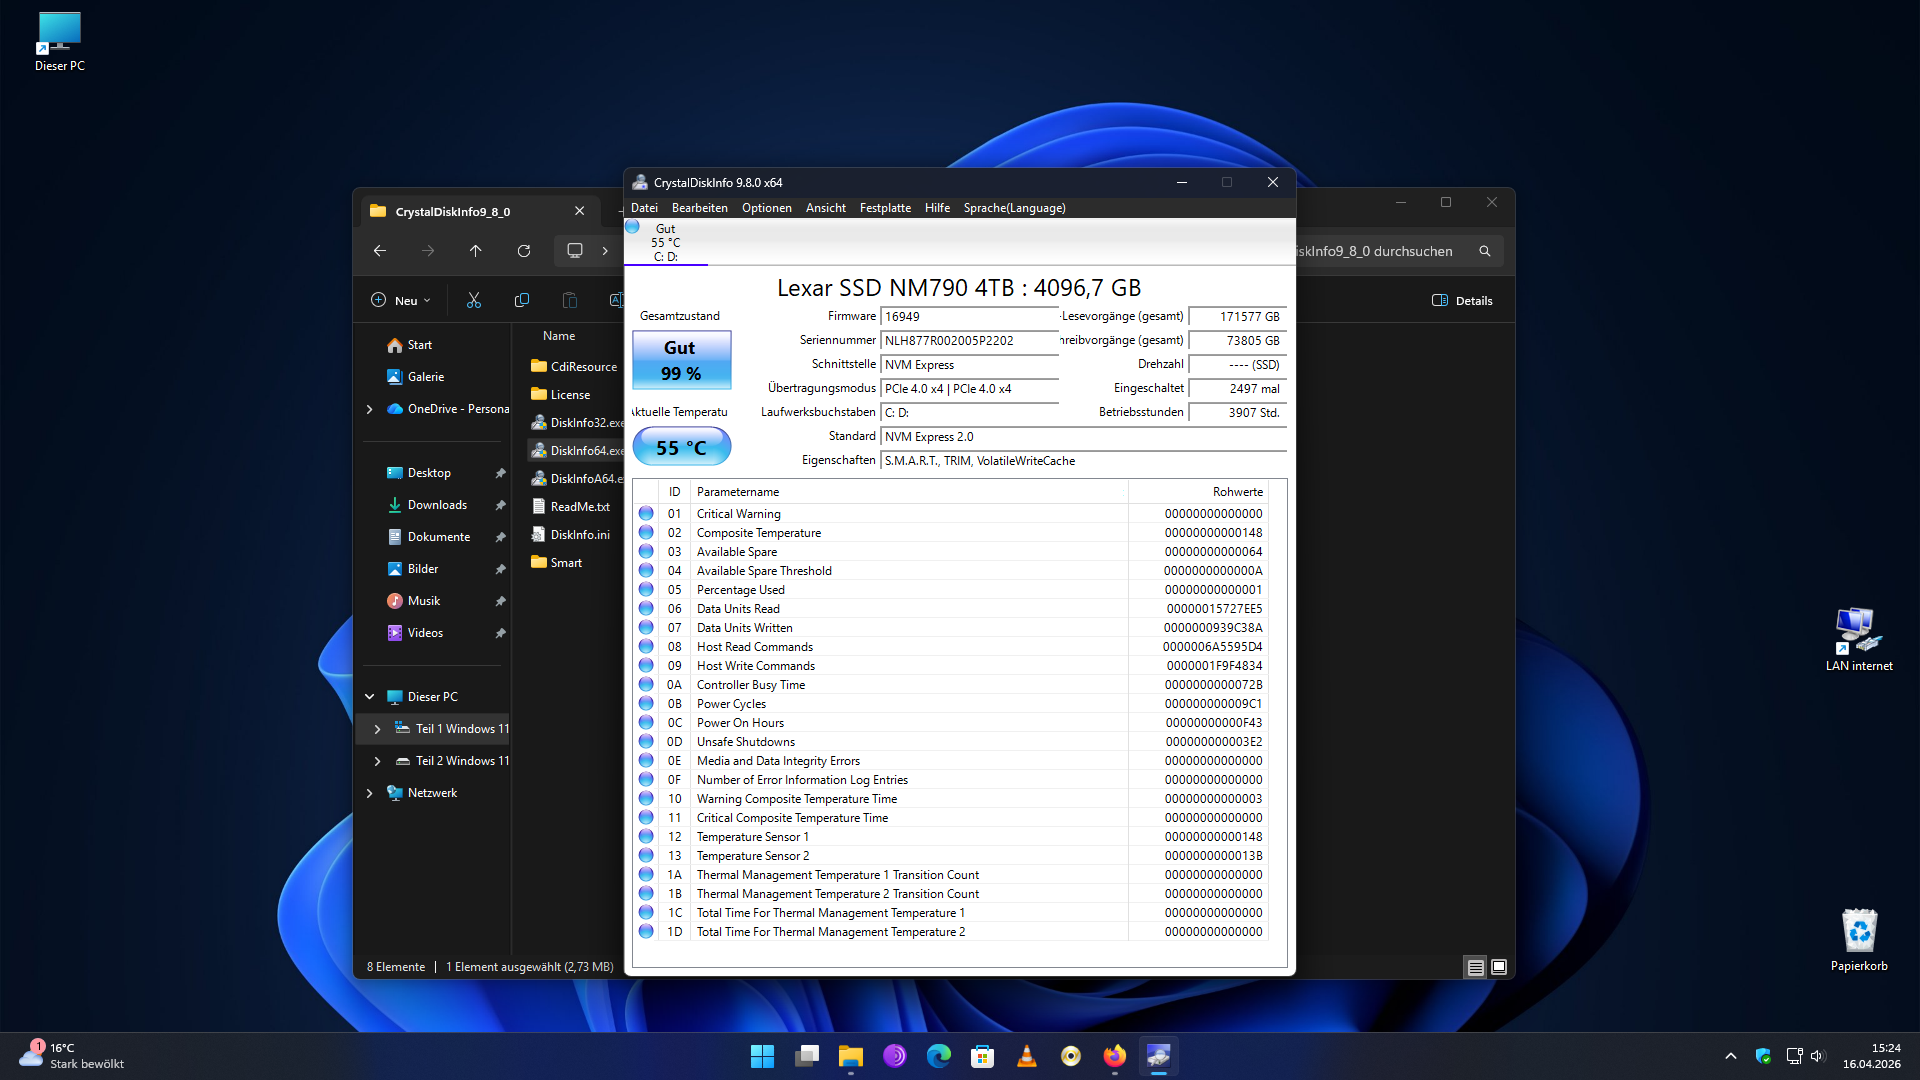Click the Refresh icon in File Explorer
The width and height of the screenshot is (1920, 1080).
pyautogui.click(x=524, y=251)
